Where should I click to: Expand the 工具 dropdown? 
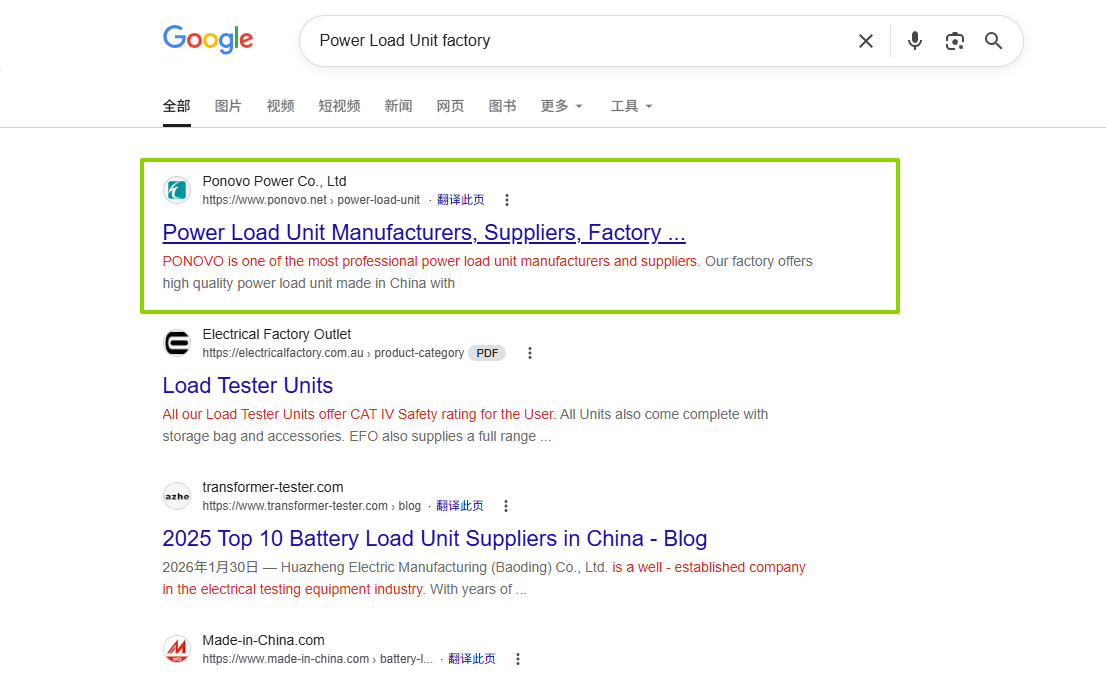pos(631,106)
